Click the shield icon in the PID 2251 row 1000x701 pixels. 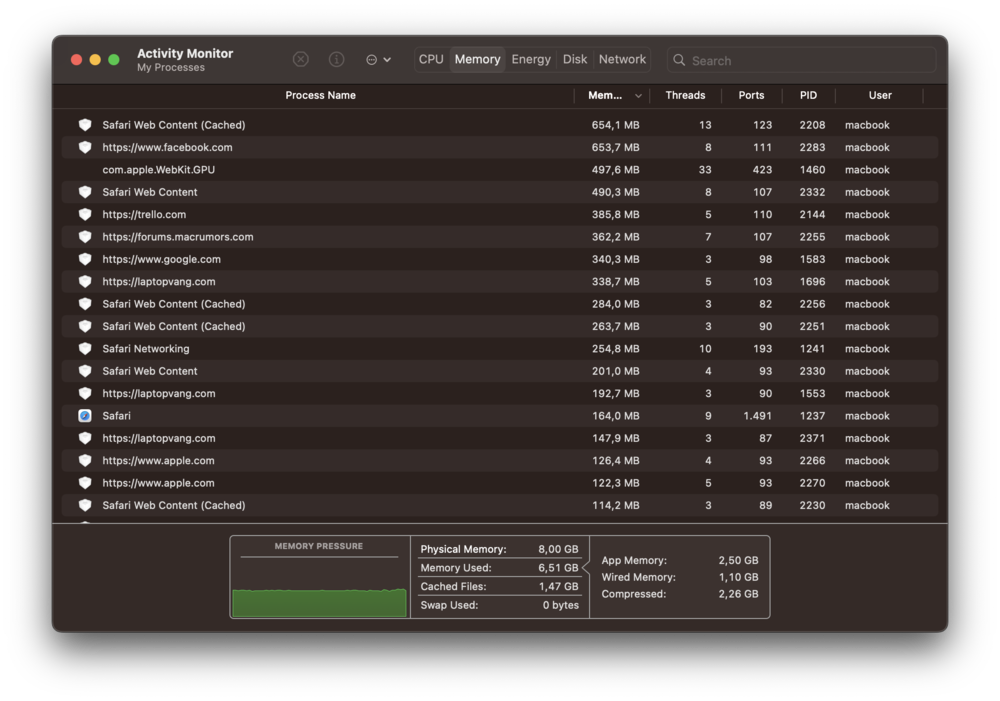tap(85, 327)
